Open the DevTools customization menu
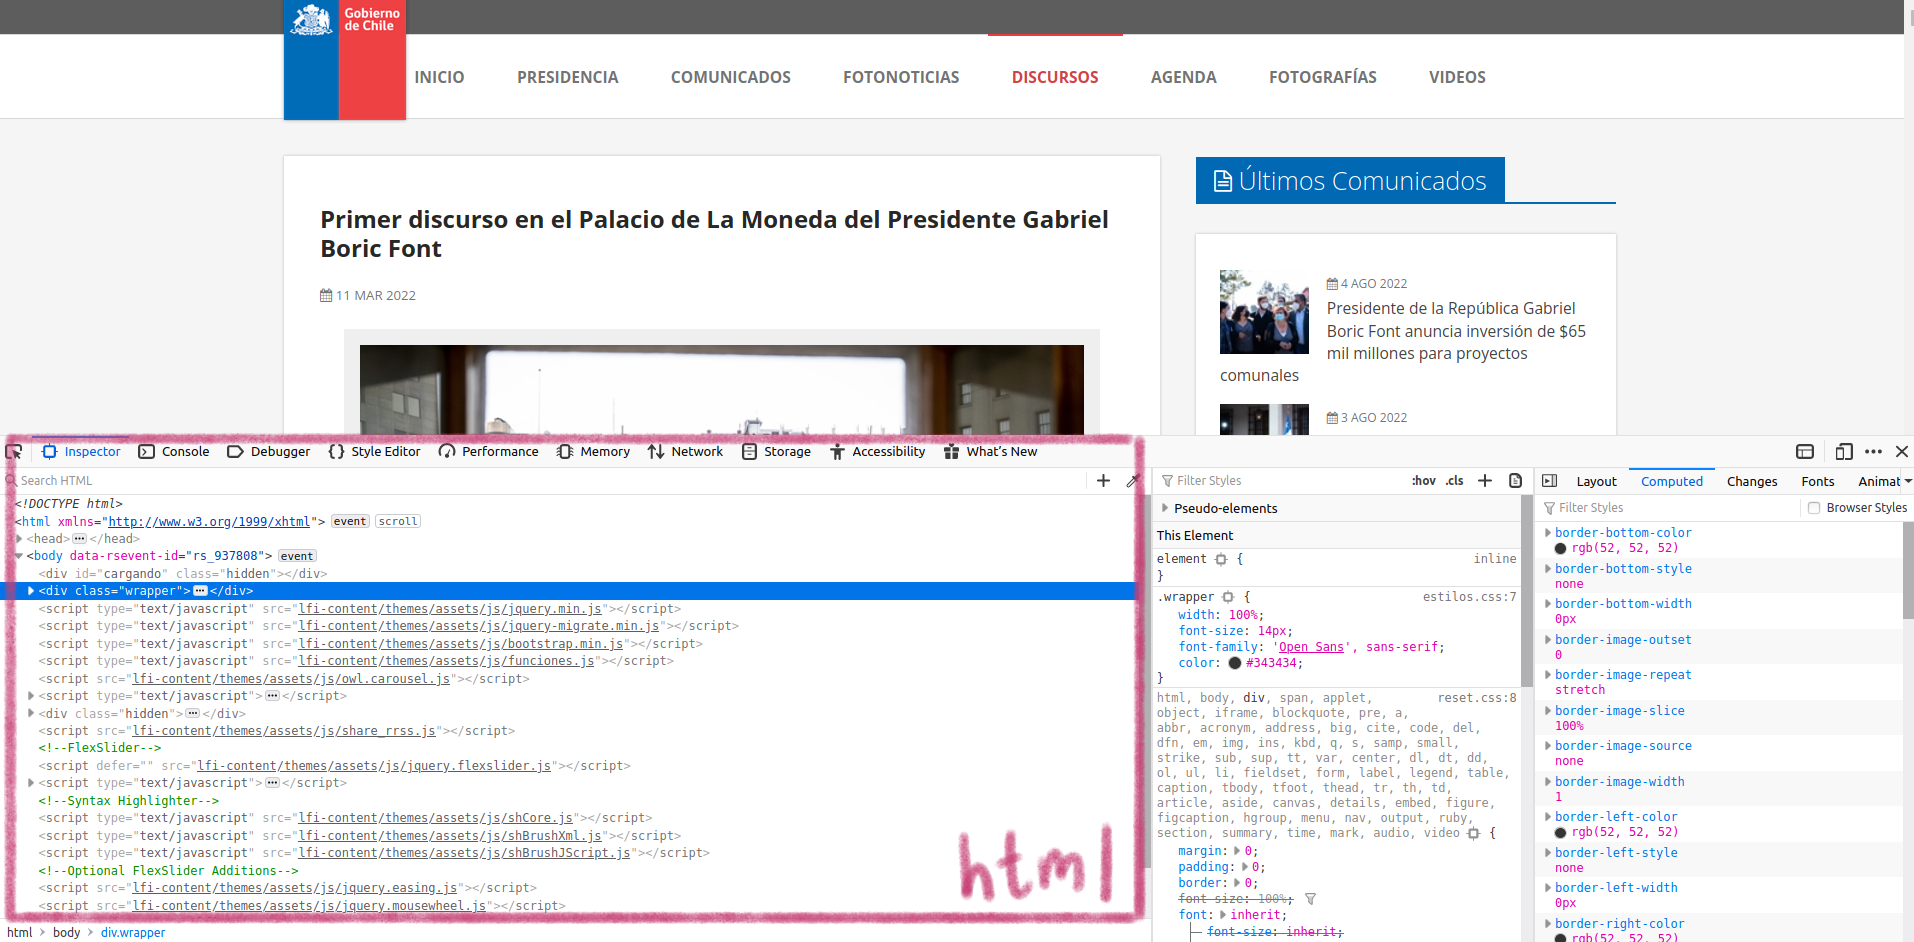Screen dimensions: 1914x942 (x=1872, y=451)
